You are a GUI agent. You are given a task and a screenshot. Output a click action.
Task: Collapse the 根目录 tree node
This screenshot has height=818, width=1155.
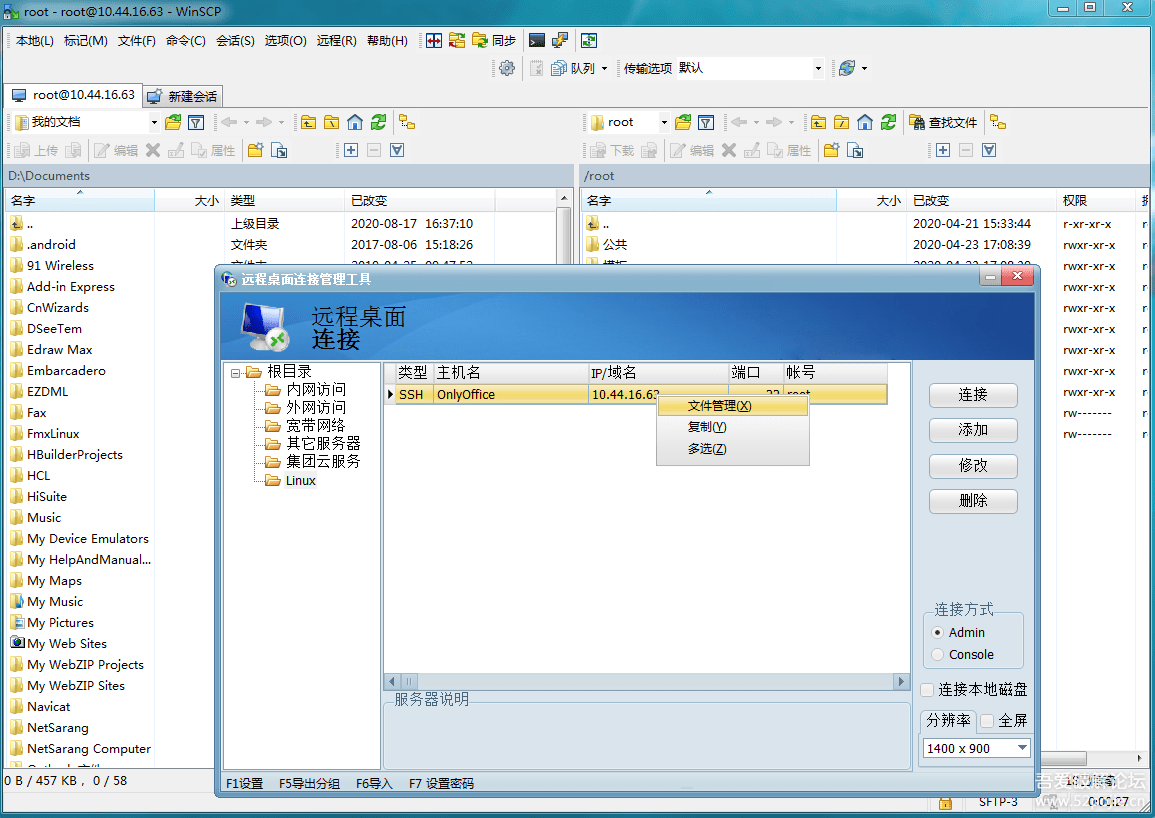(x=237, y=370)
